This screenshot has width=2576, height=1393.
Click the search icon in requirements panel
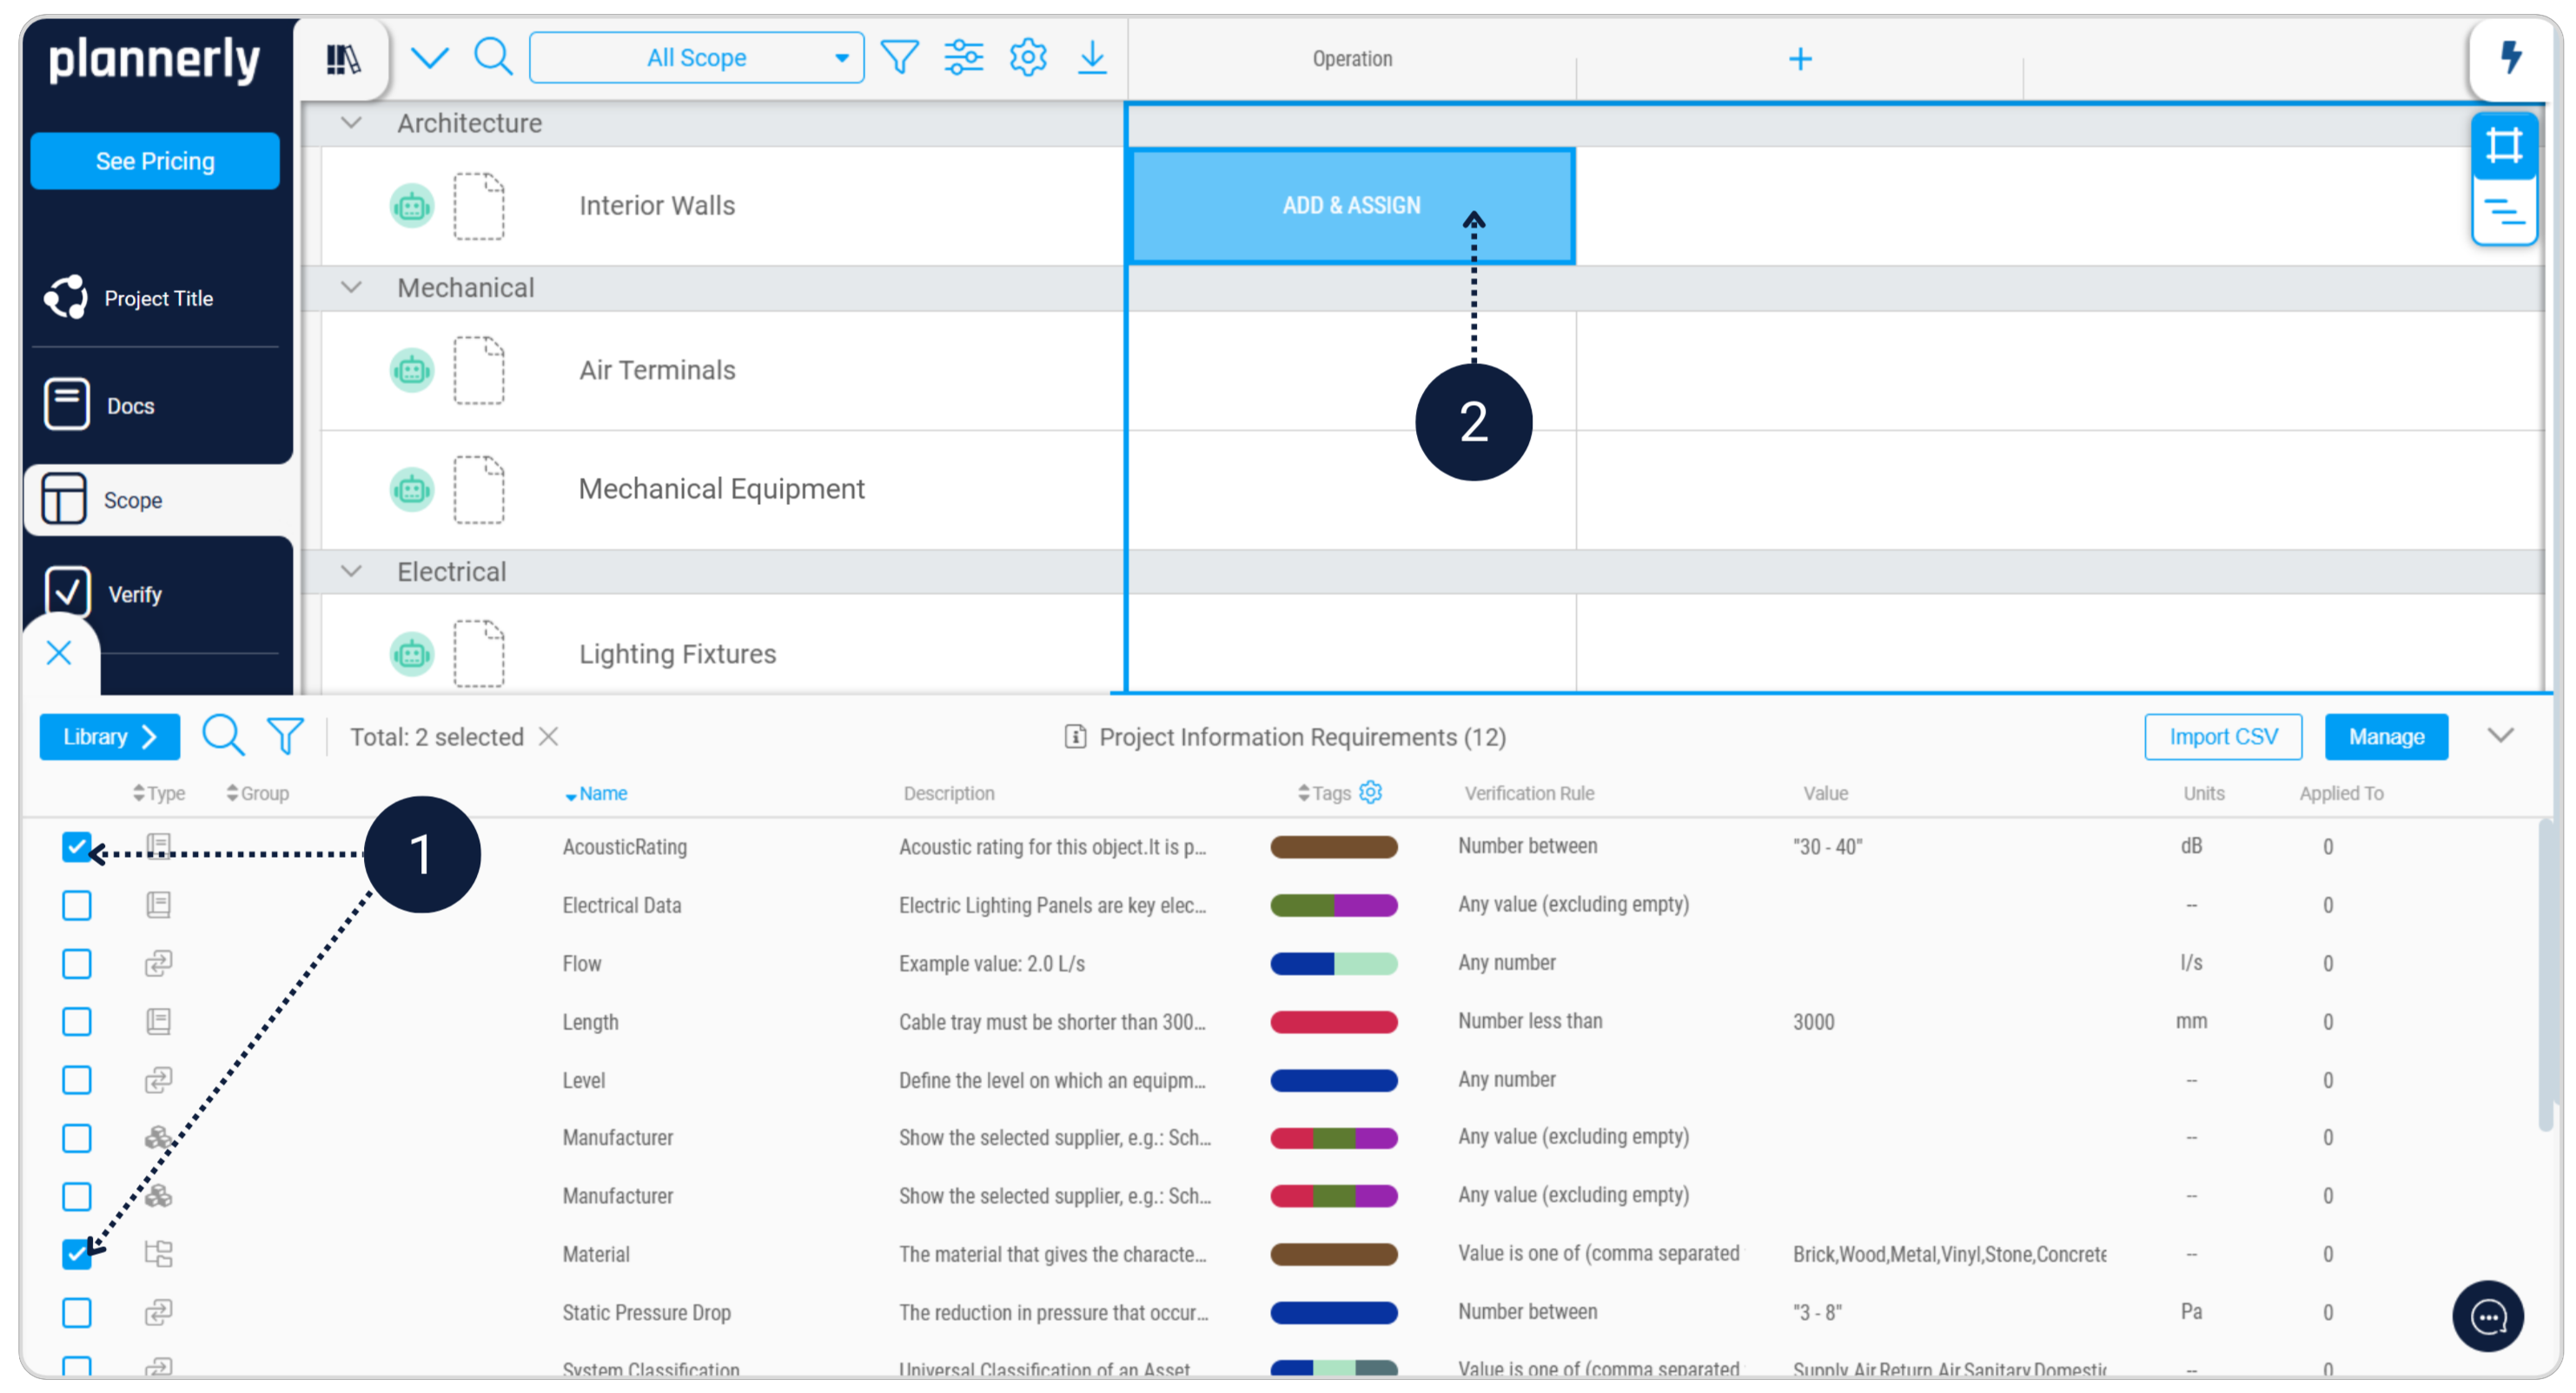tap(222, 736)
